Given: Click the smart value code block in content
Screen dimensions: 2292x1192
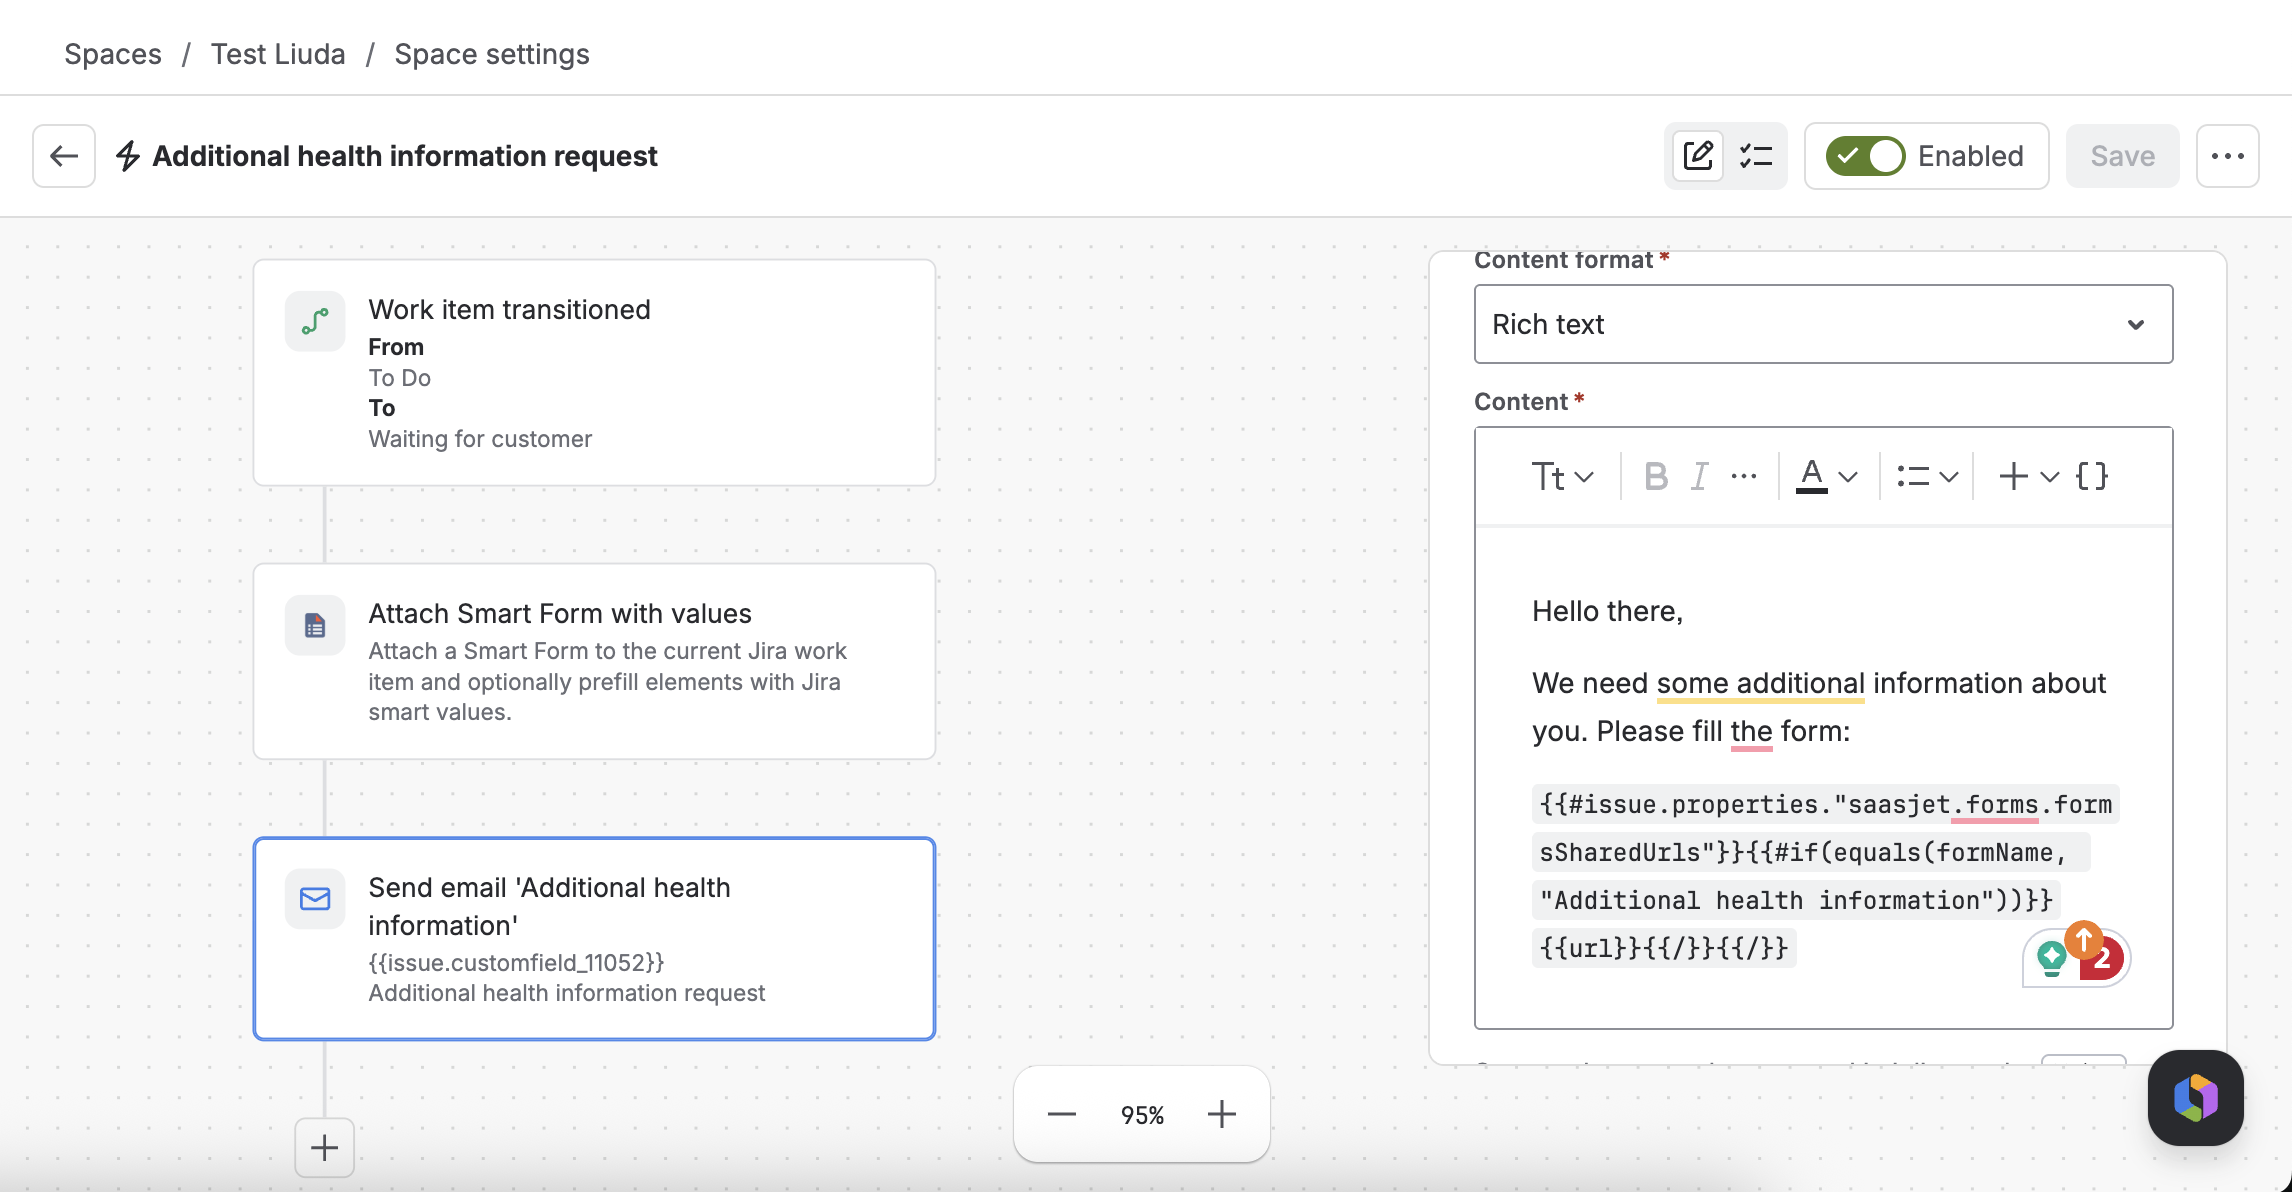Looking at the screenshot, I should click(x=1825, y=876).
